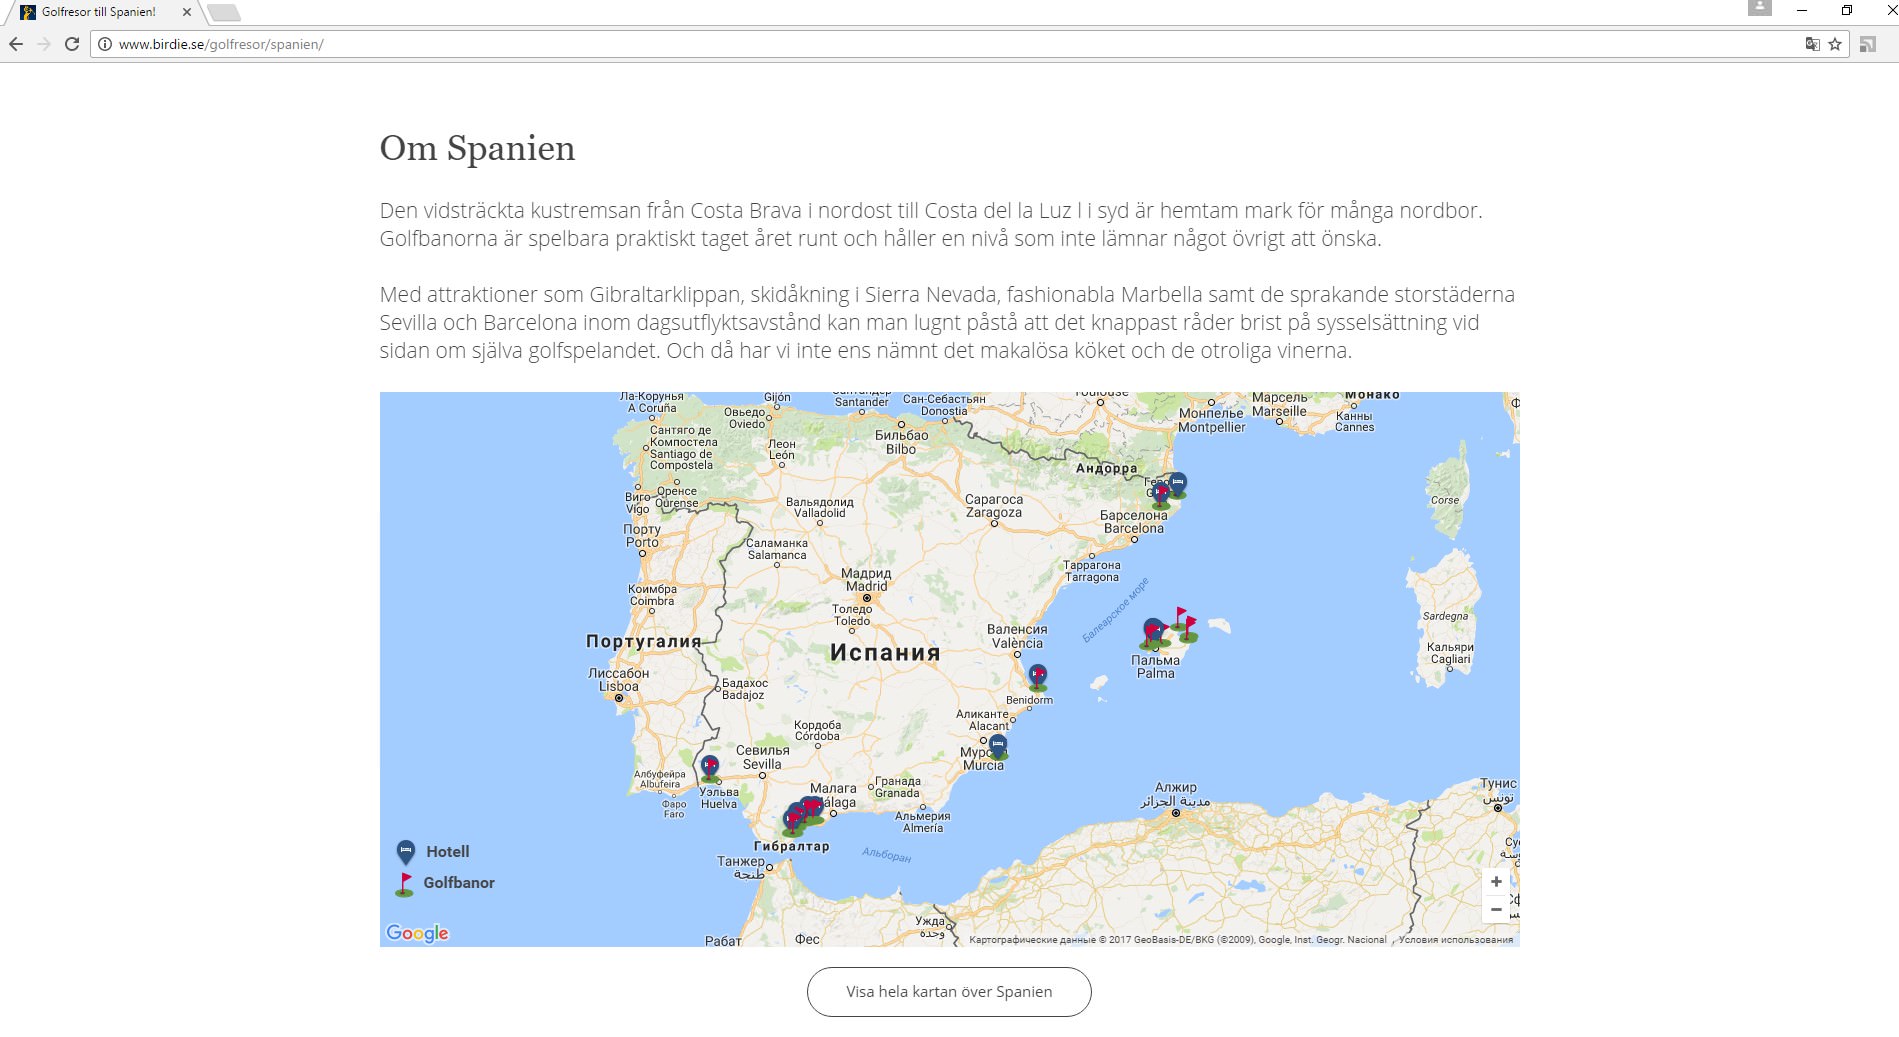Pick the easternmost golf flag on Mallorca

tap(1189, 628)
